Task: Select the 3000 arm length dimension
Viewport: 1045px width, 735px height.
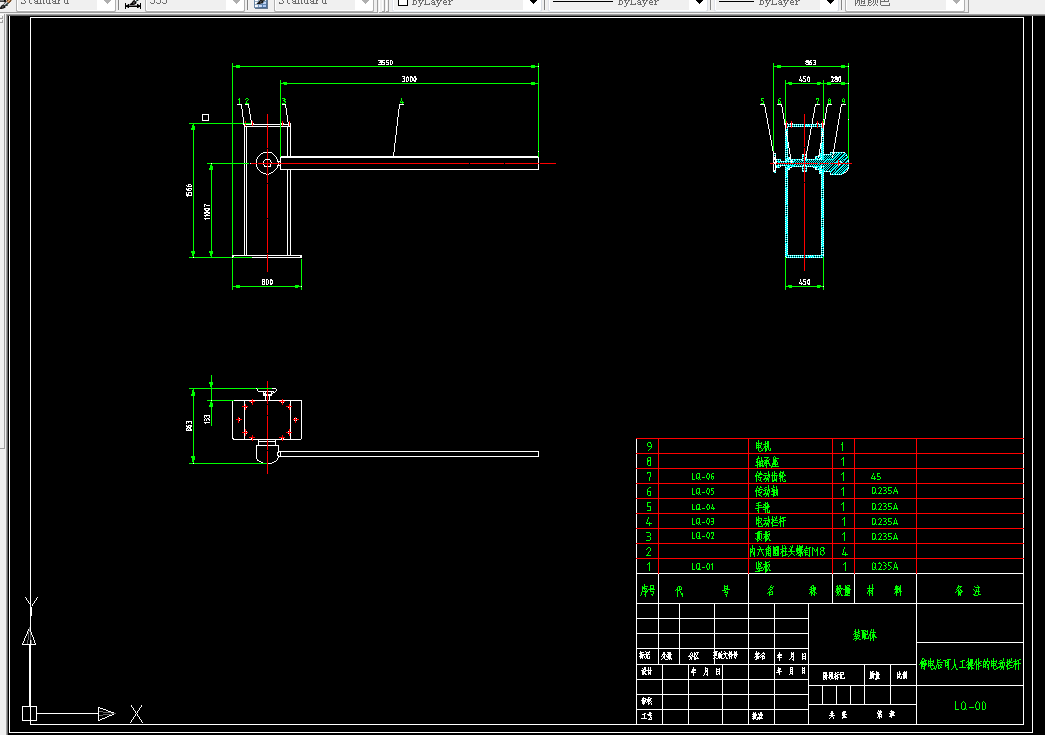Action: [x=409, y=79]
